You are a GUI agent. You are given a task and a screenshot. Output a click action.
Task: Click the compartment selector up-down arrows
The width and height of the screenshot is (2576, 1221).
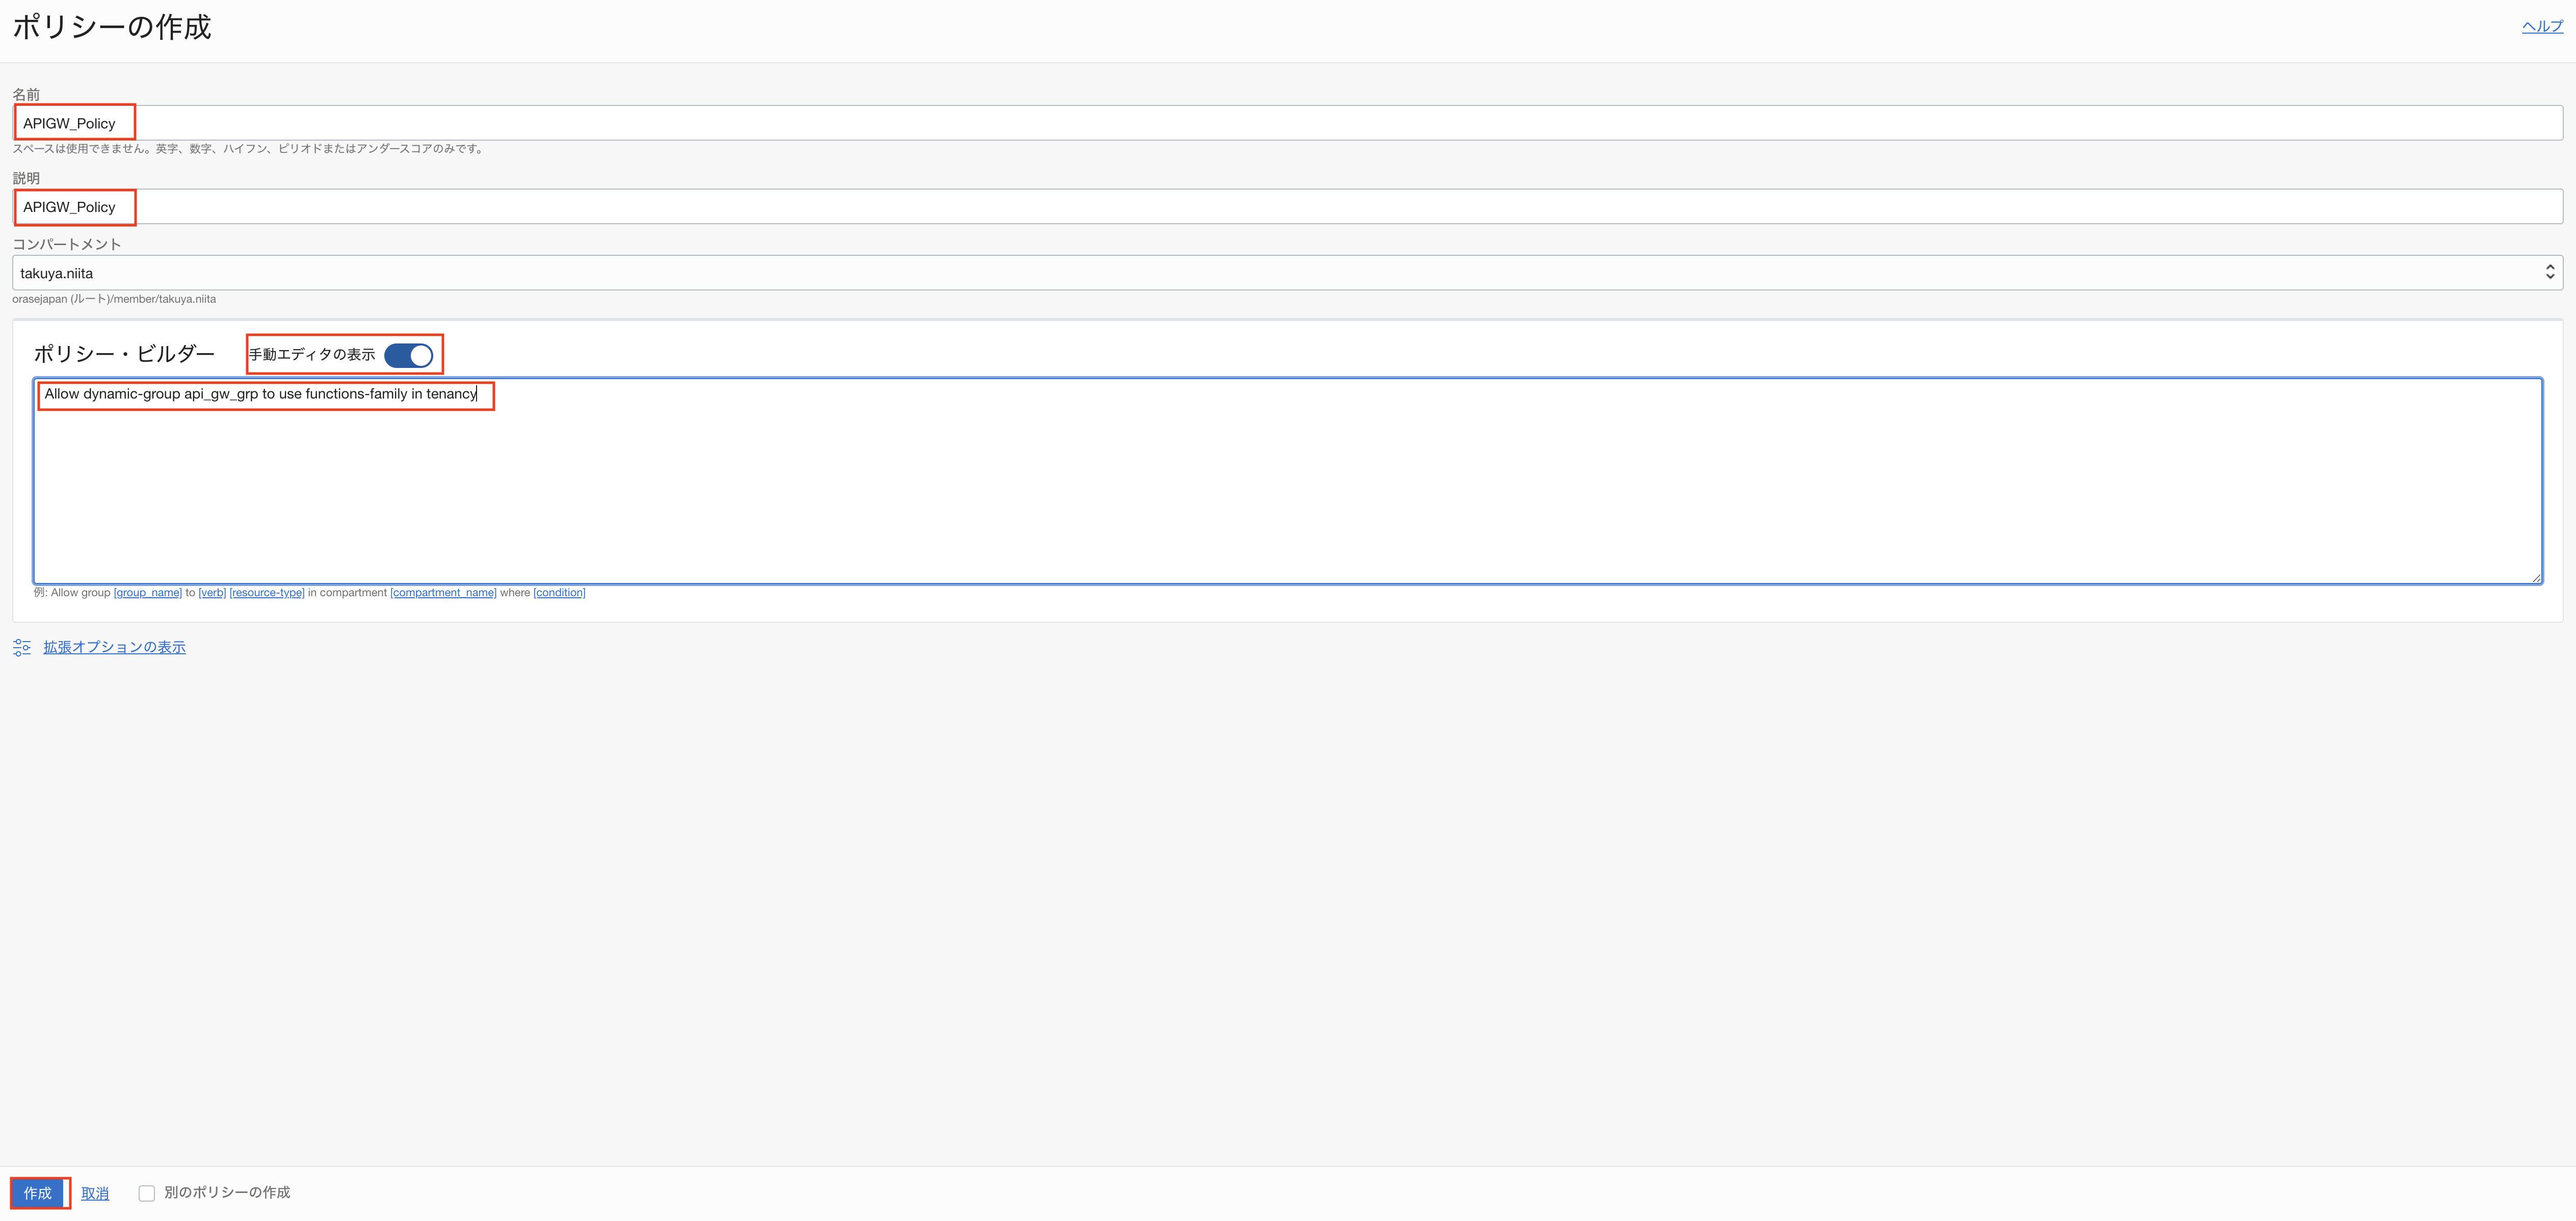point(2549,272)
